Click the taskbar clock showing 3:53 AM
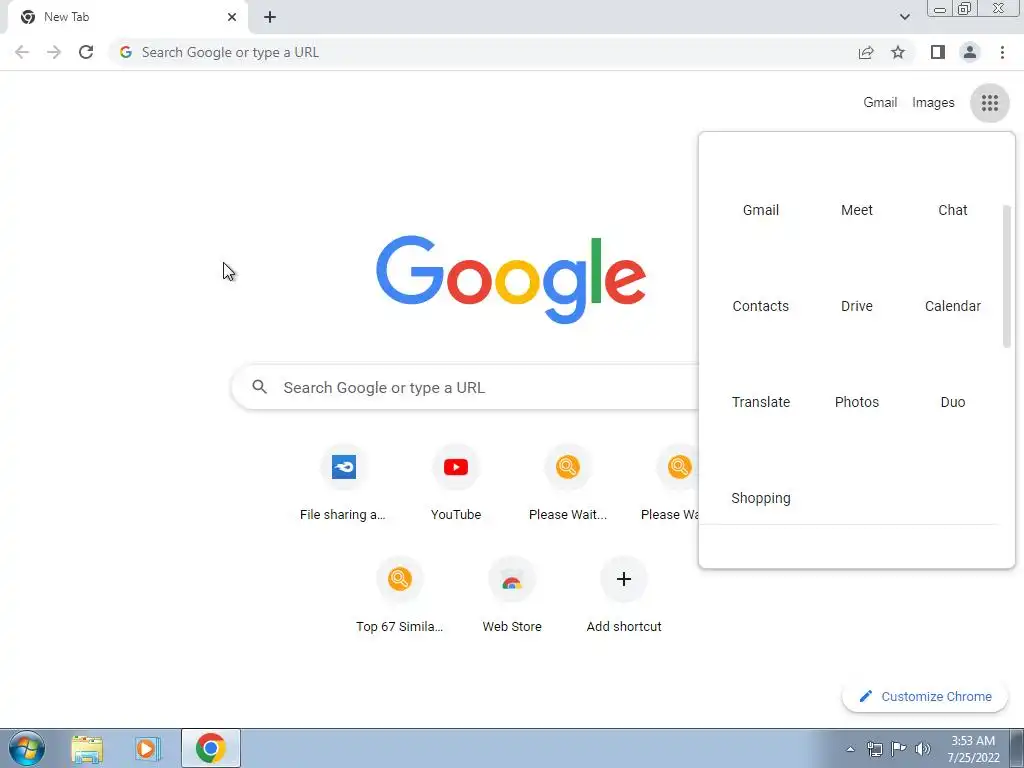Viewport: 1024px width, 768px height. [973, 749]
